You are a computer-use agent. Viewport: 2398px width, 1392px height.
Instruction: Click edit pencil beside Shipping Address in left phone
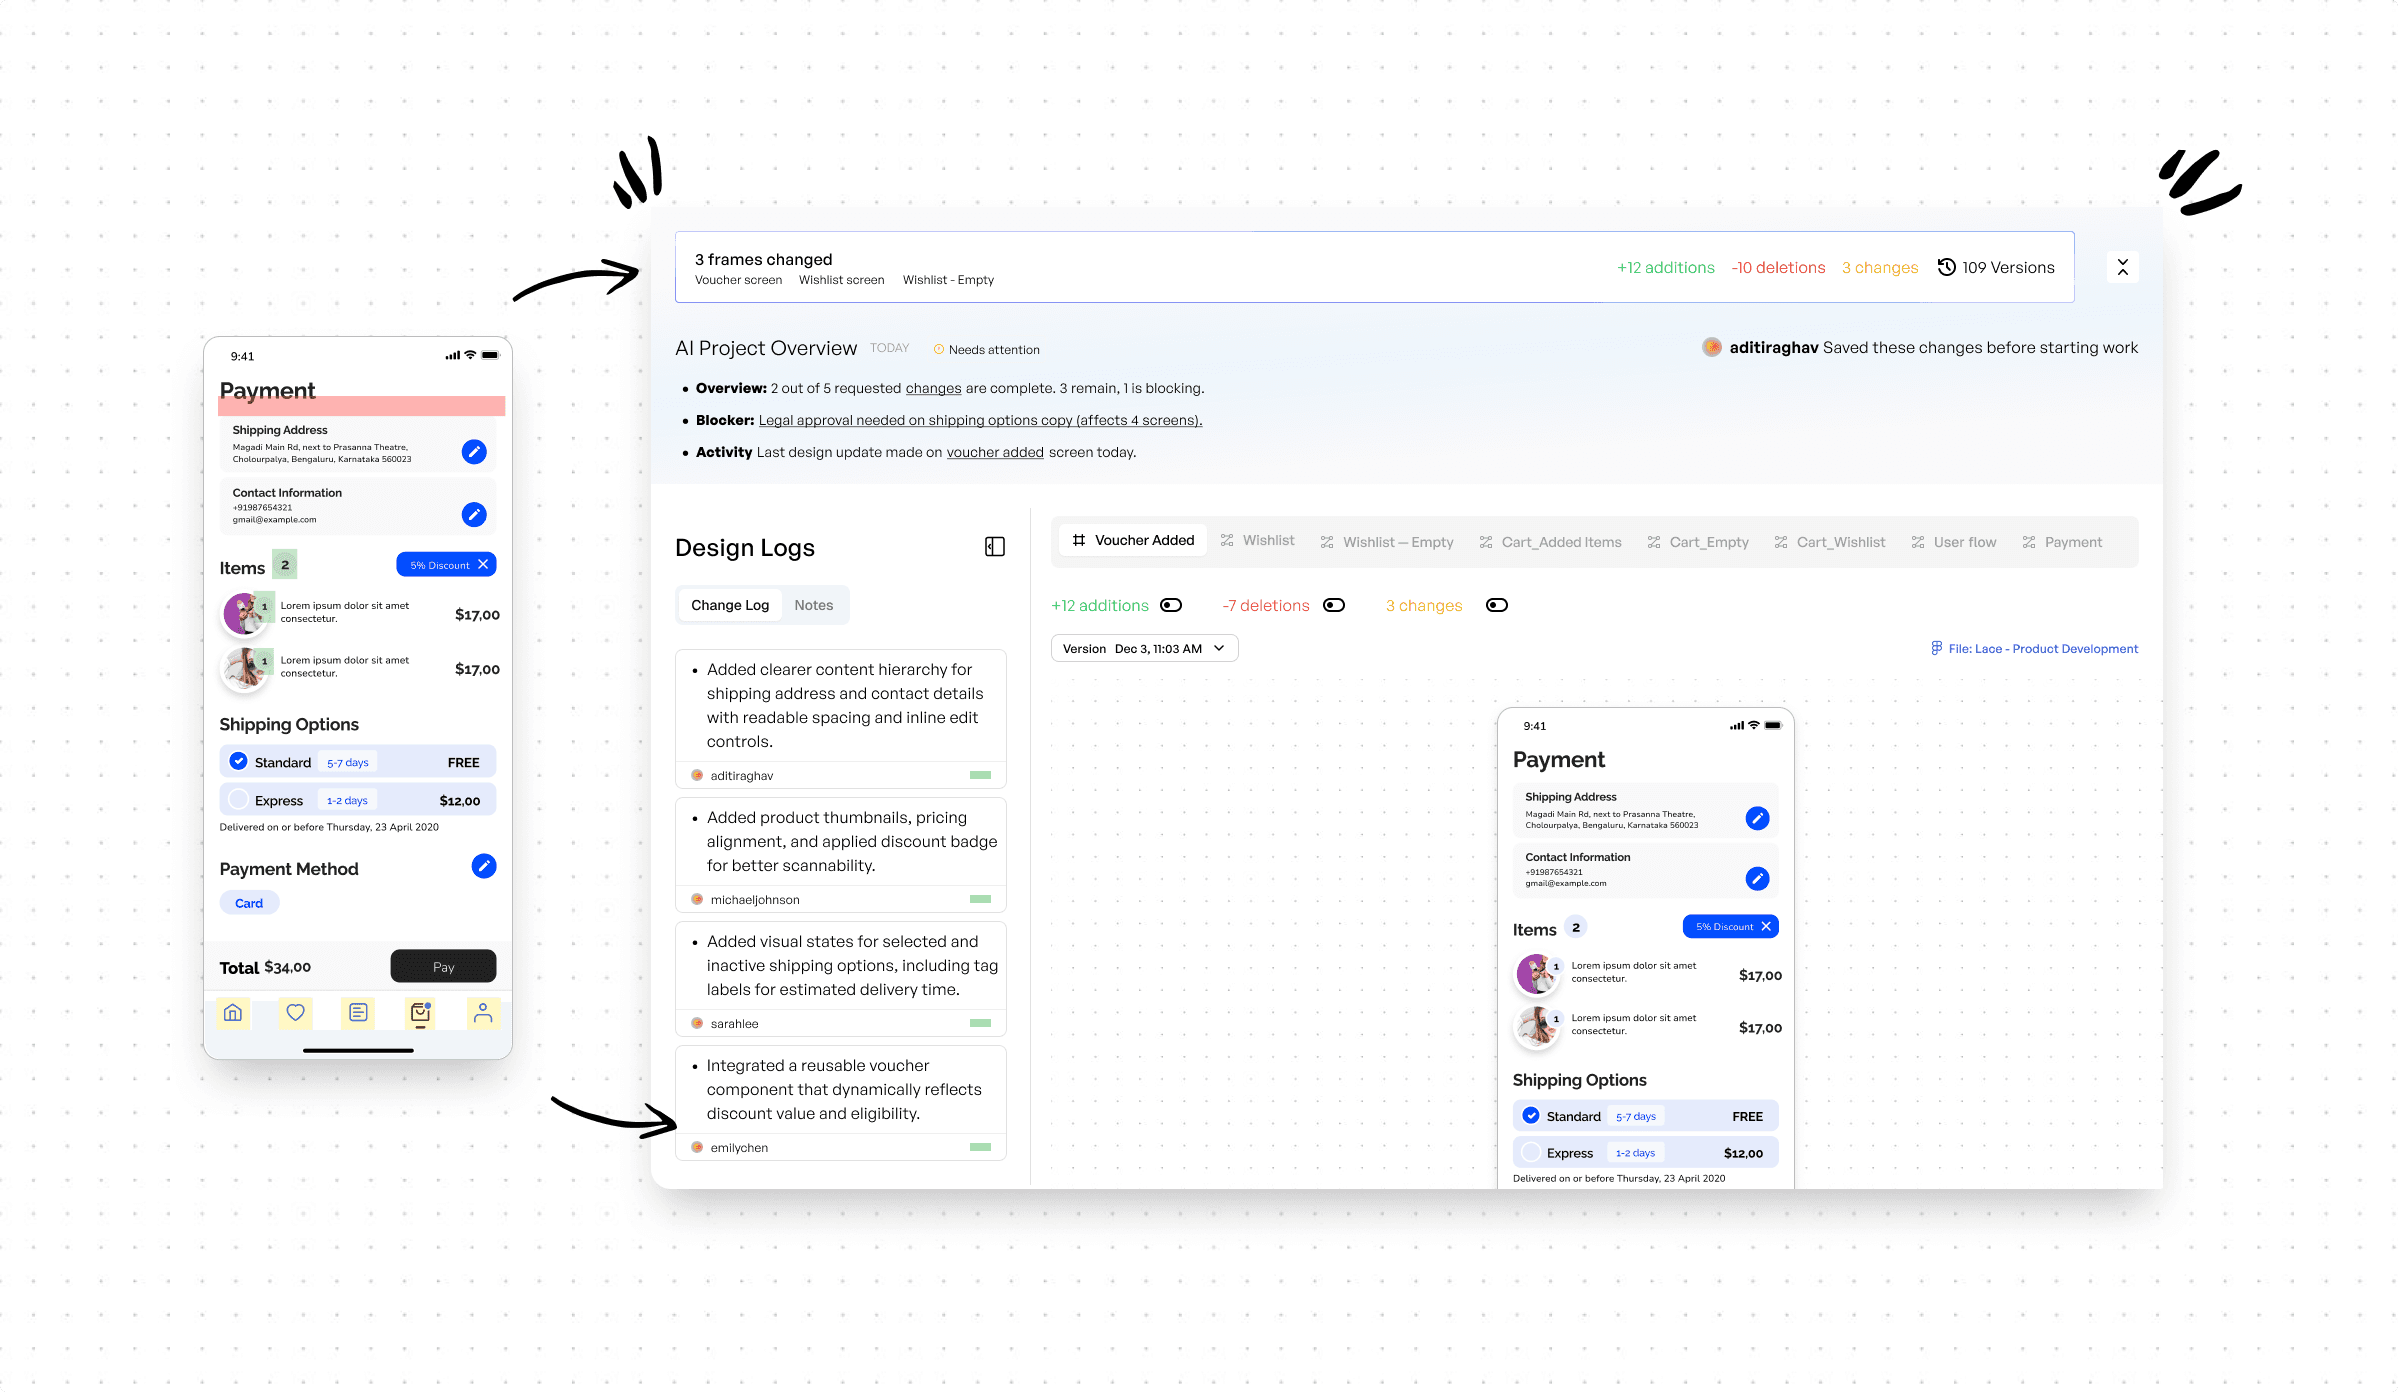pos(474,452)
